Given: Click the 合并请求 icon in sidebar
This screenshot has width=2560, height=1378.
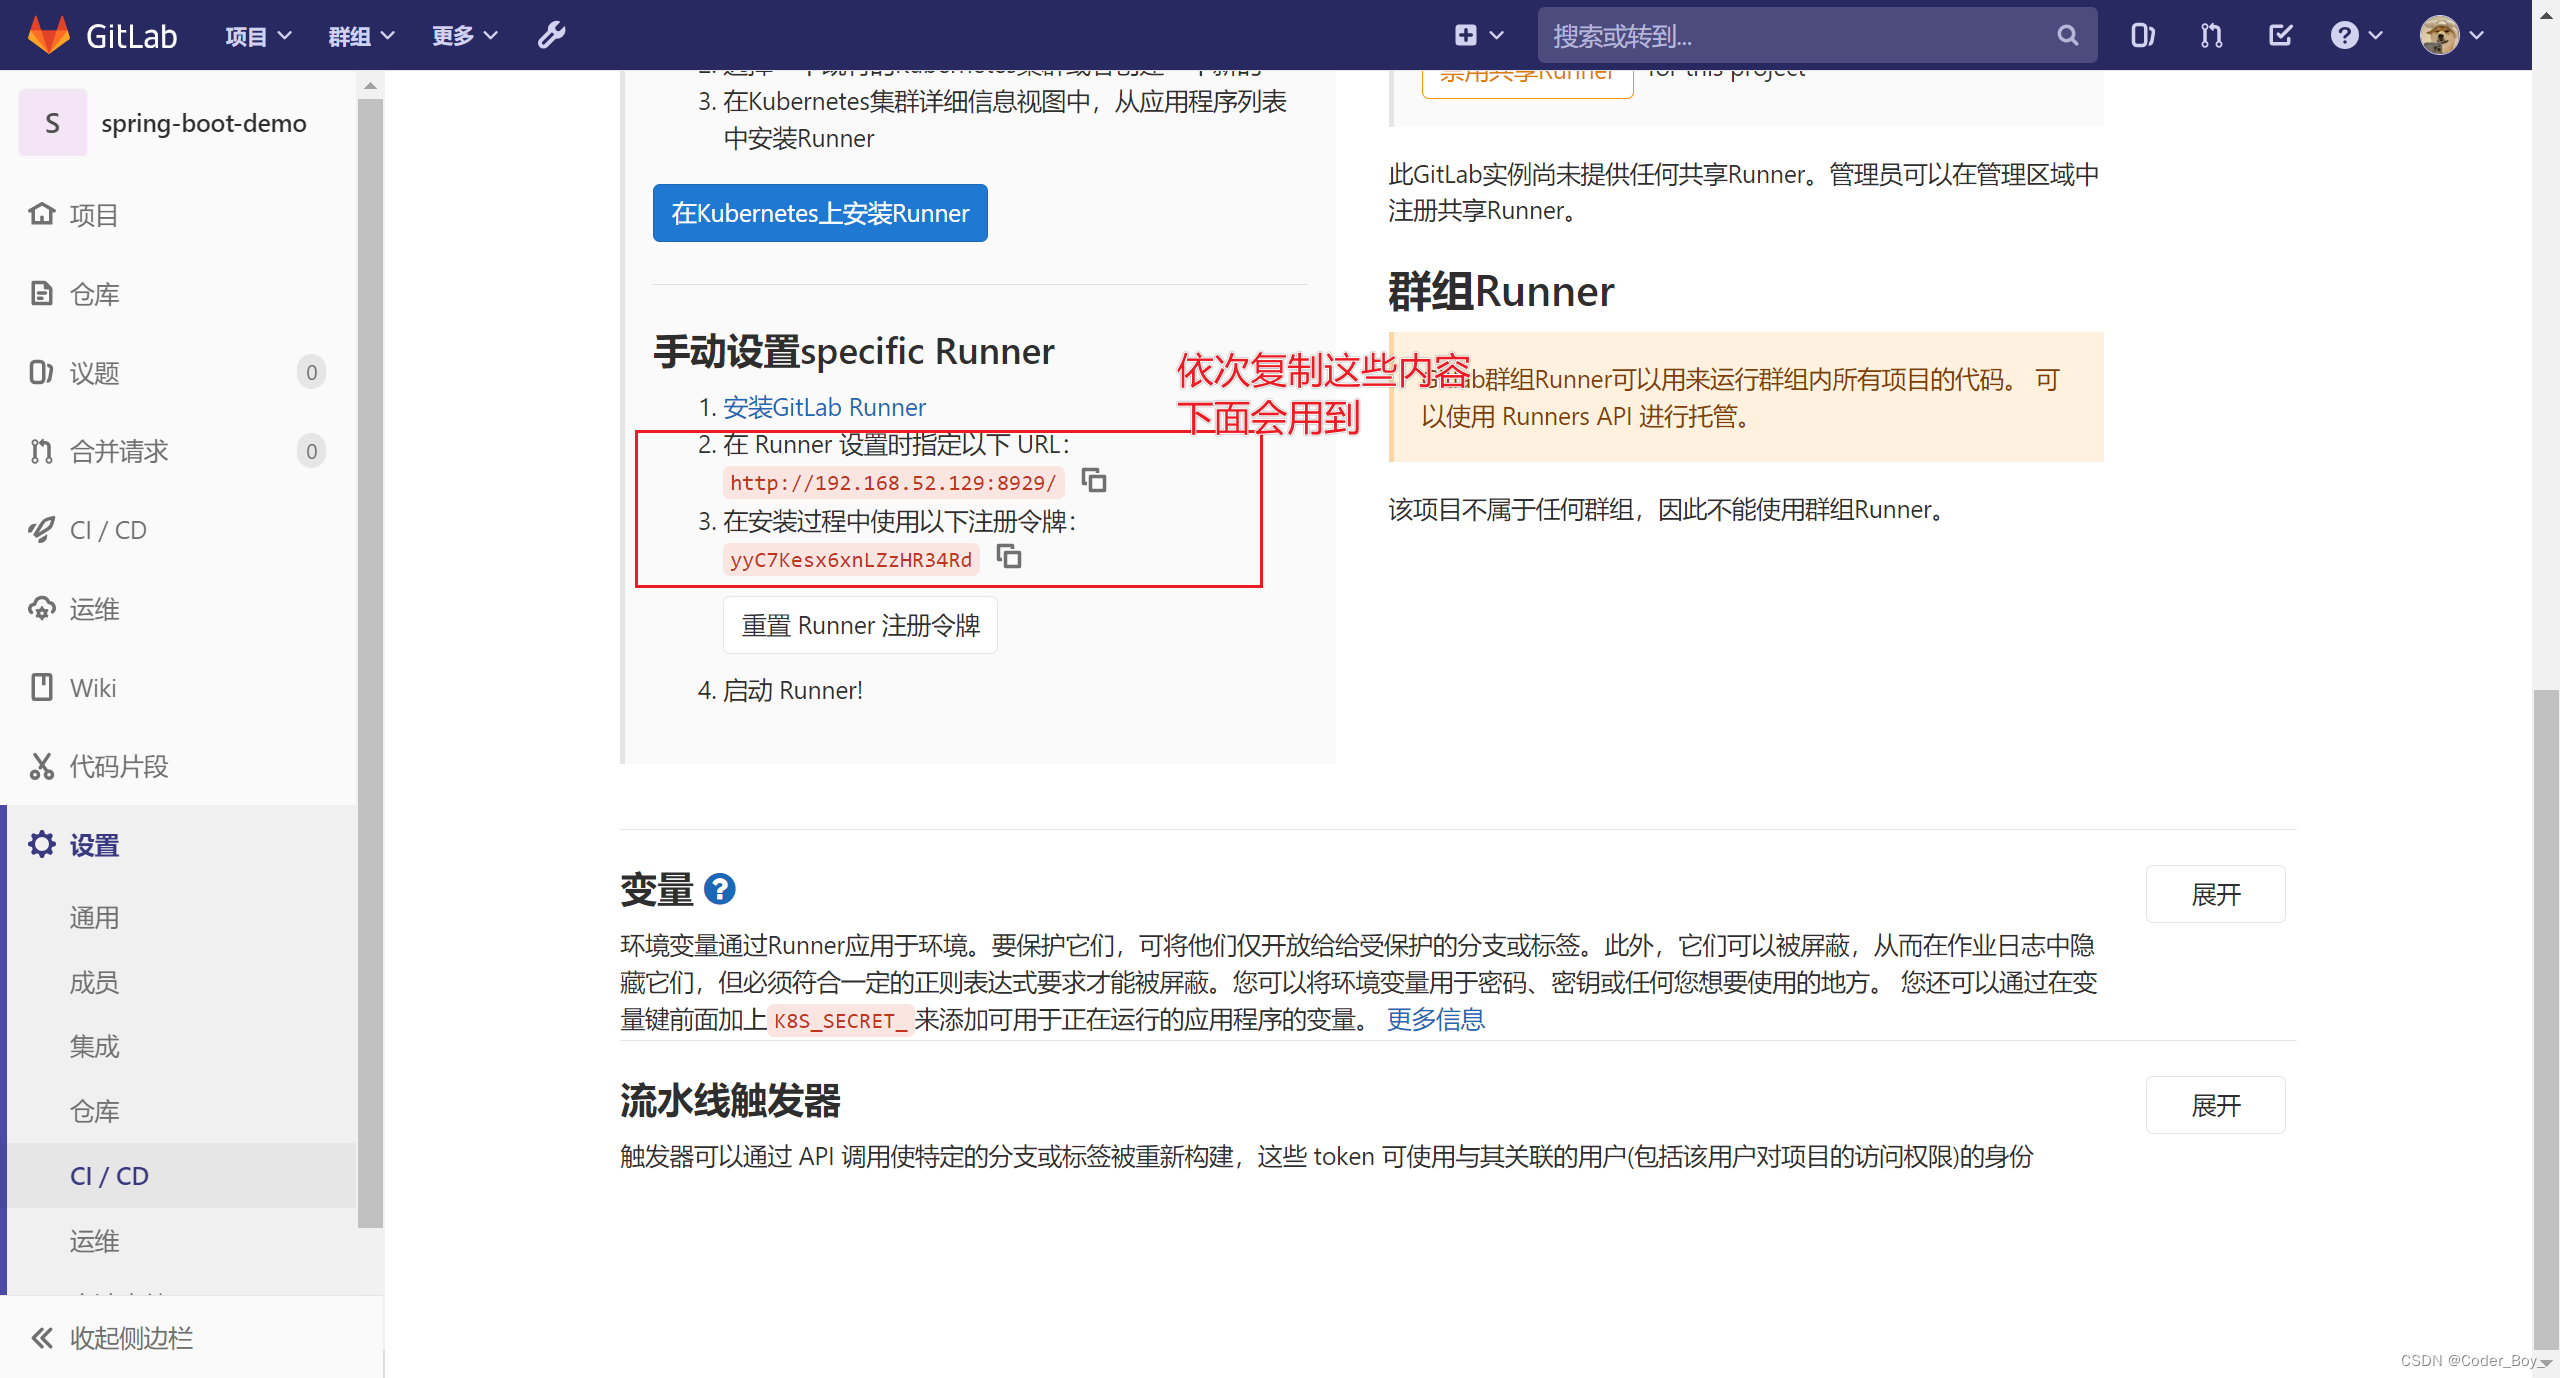Looking at the screenshot, I should click(41, 451).
